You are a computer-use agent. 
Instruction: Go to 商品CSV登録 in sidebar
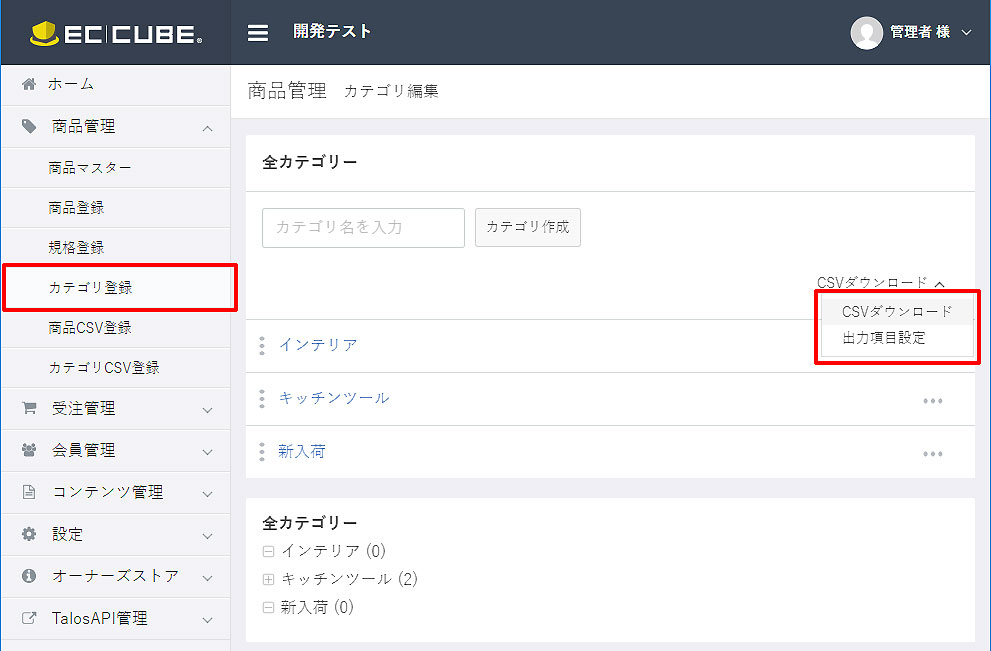pos(90,328)
